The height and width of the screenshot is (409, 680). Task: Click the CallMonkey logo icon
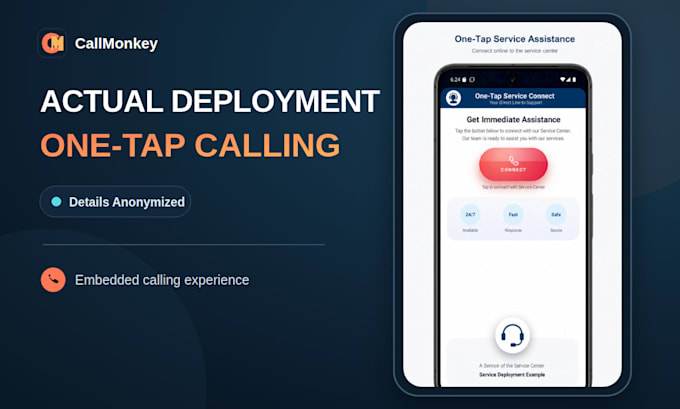point(52,43)
